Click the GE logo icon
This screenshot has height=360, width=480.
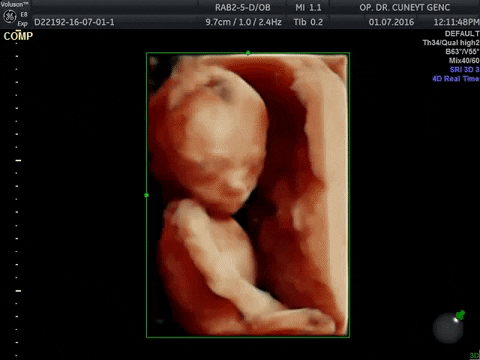9,17
